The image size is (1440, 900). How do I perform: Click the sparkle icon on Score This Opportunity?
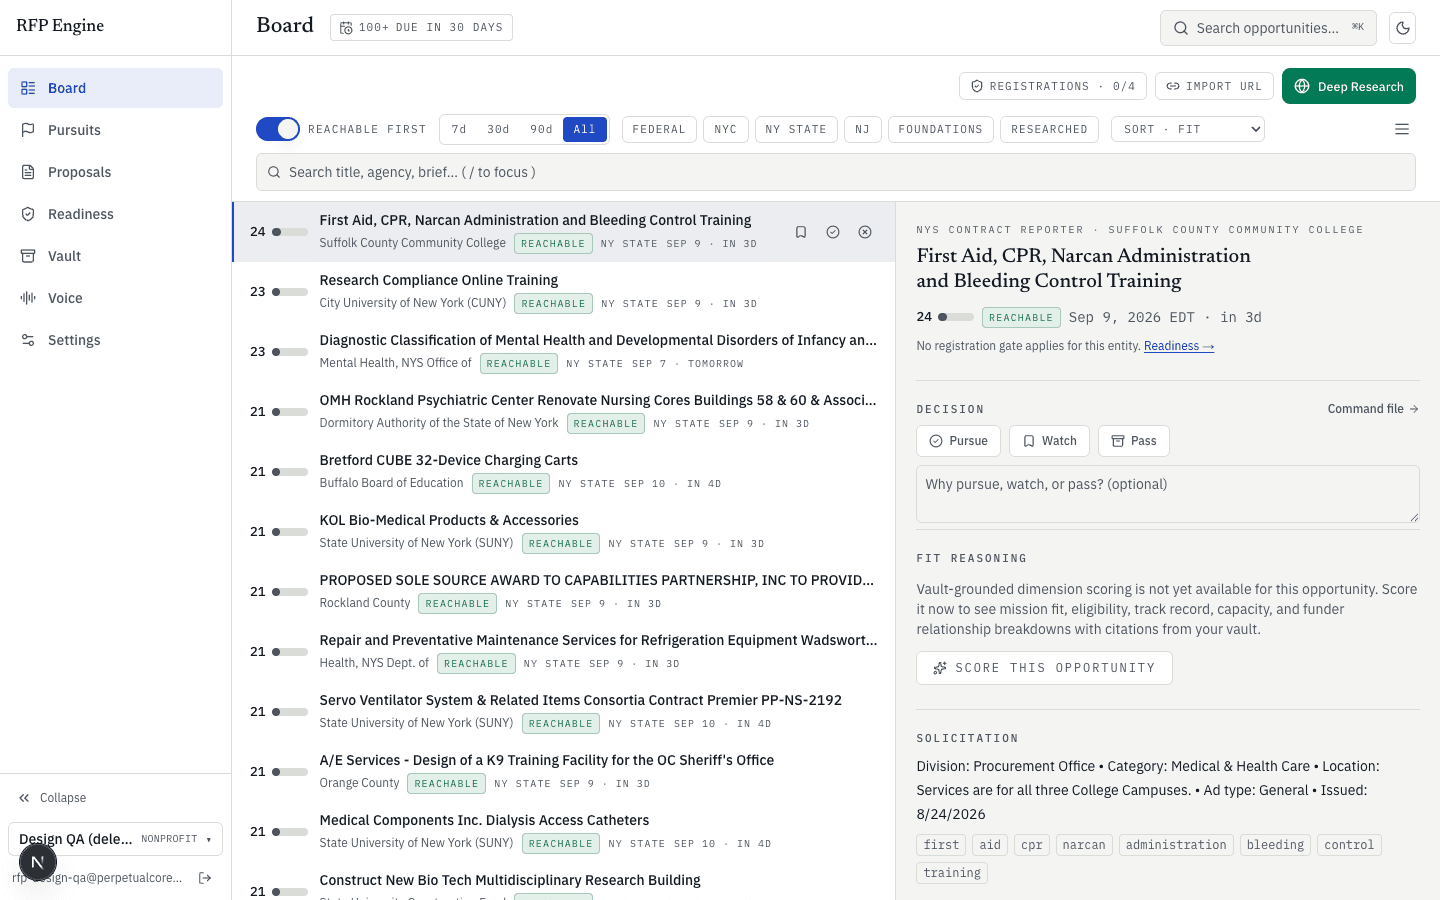[x=940, y=668]
